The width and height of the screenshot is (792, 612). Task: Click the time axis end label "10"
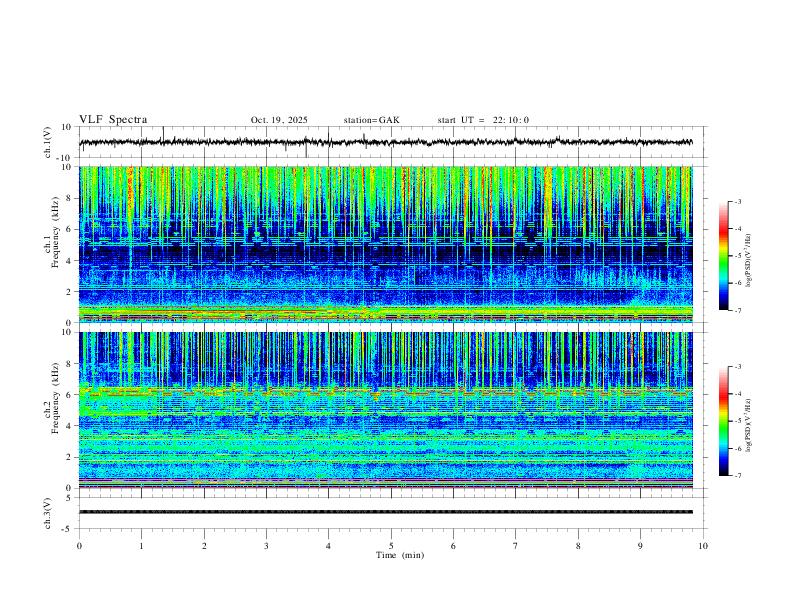tap(703, 546)
